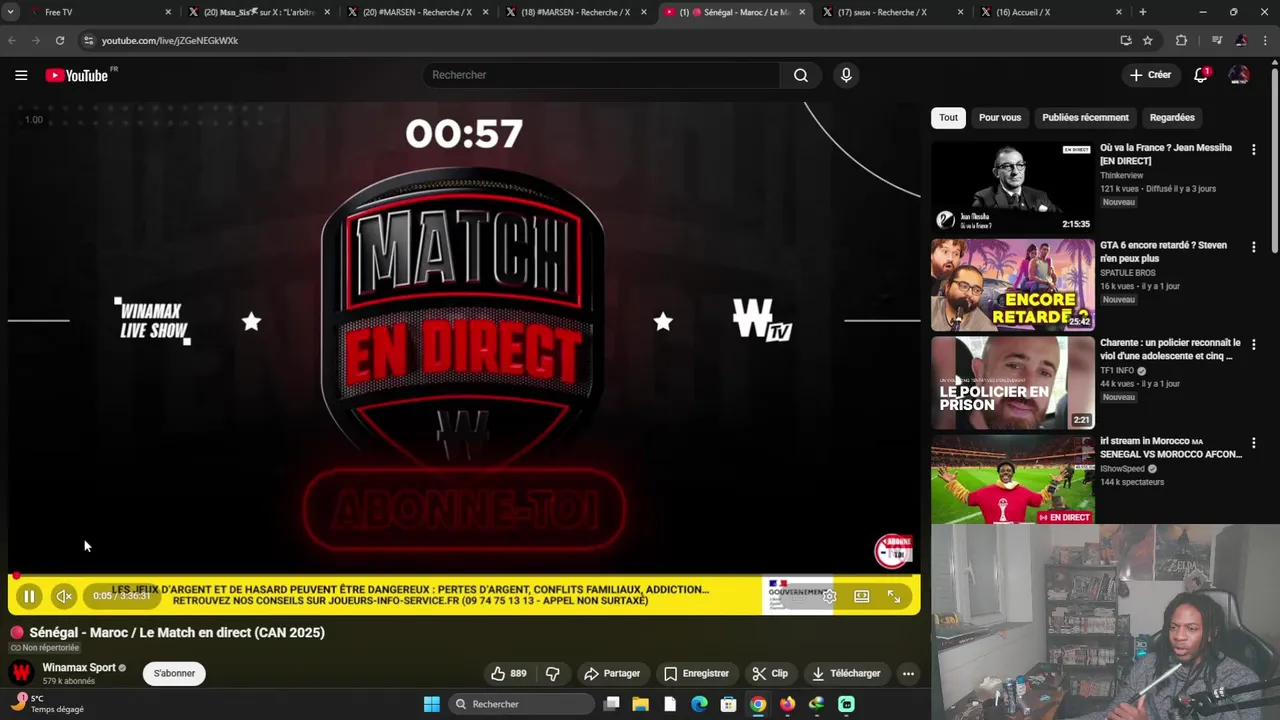The width and height of the screenshot is (1280, 720).
Task: Save video with 'Enregistrer' button
Action: [697, 673]
